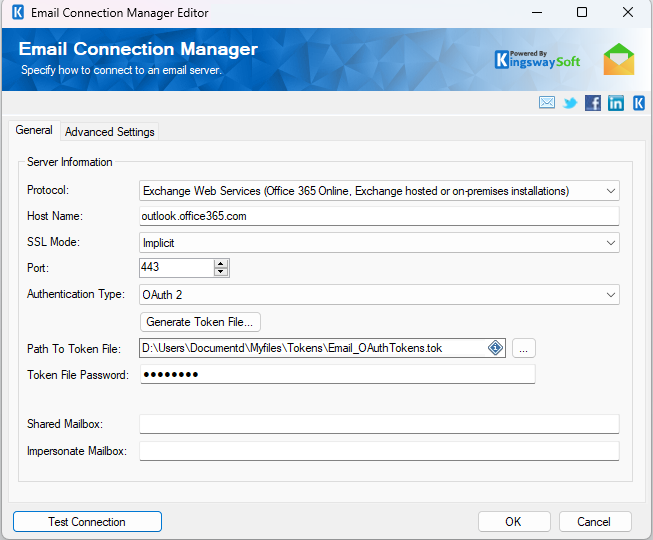Image resolution: width=653 pixels, height=540 pixels.
Task: Click the Host Name label
Action: (55, 216)
